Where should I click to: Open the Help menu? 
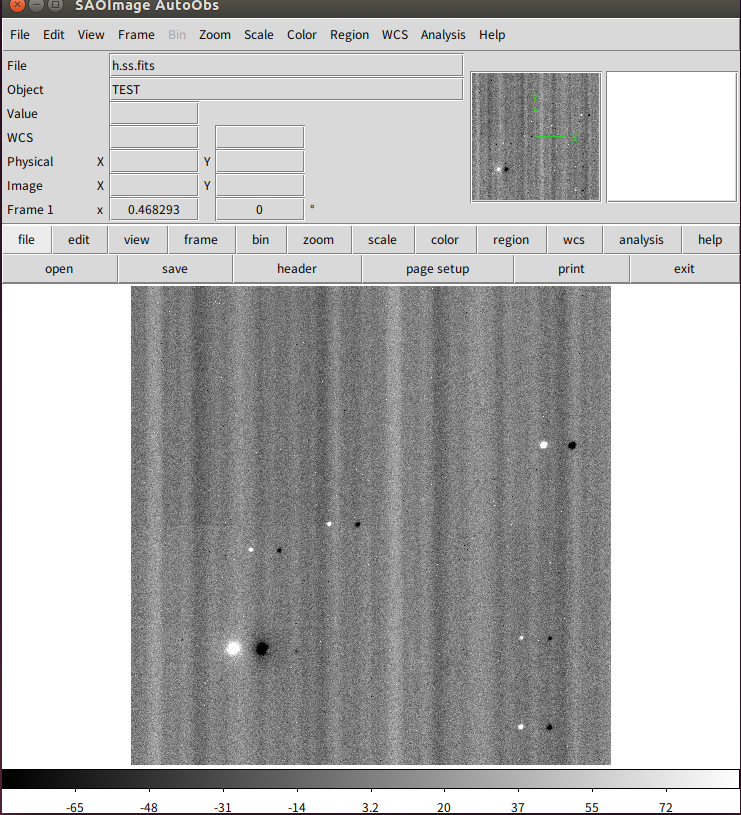click(492, 35)
